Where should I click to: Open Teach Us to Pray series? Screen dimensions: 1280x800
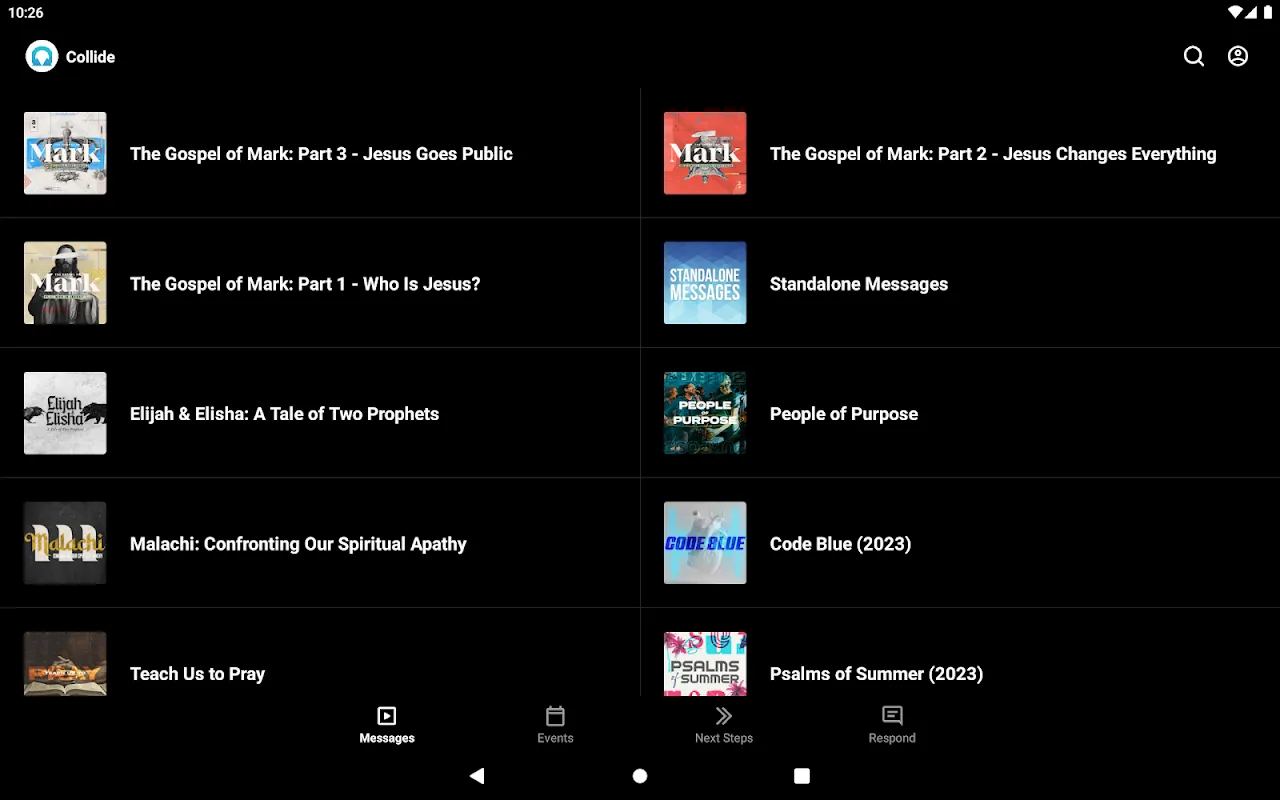pos(197,673)
